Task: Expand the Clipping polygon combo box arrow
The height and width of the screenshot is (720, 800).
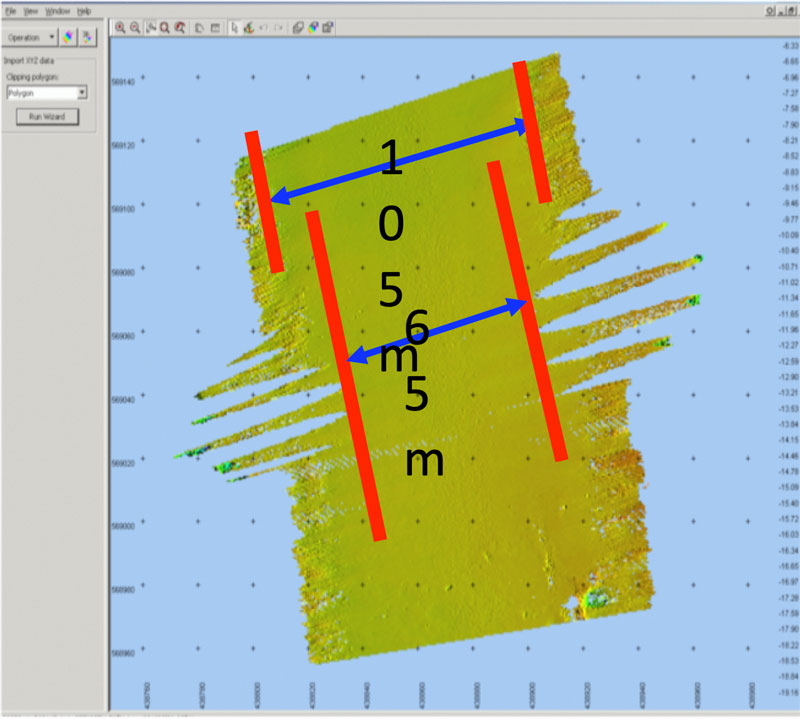Action: point(82,92)
